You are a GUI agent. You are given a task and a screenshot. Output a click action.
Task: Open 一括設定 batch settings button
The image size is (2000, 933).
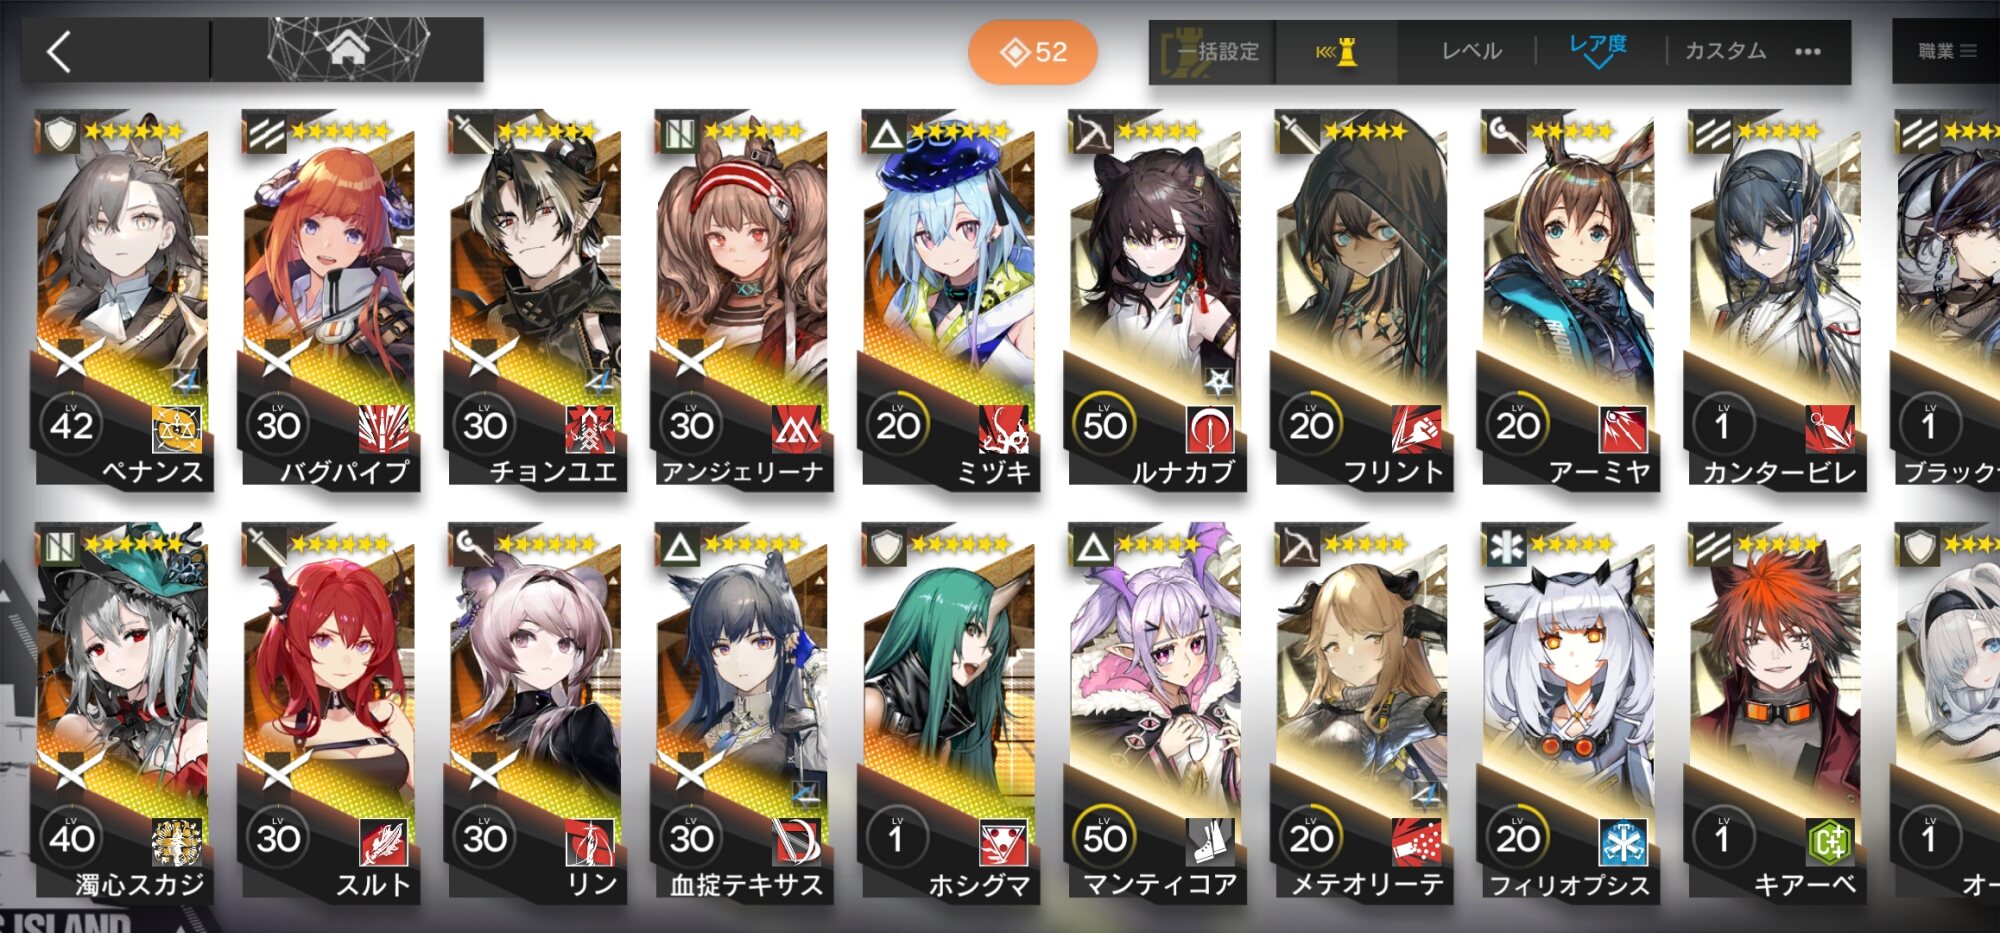pos(1212,52)
